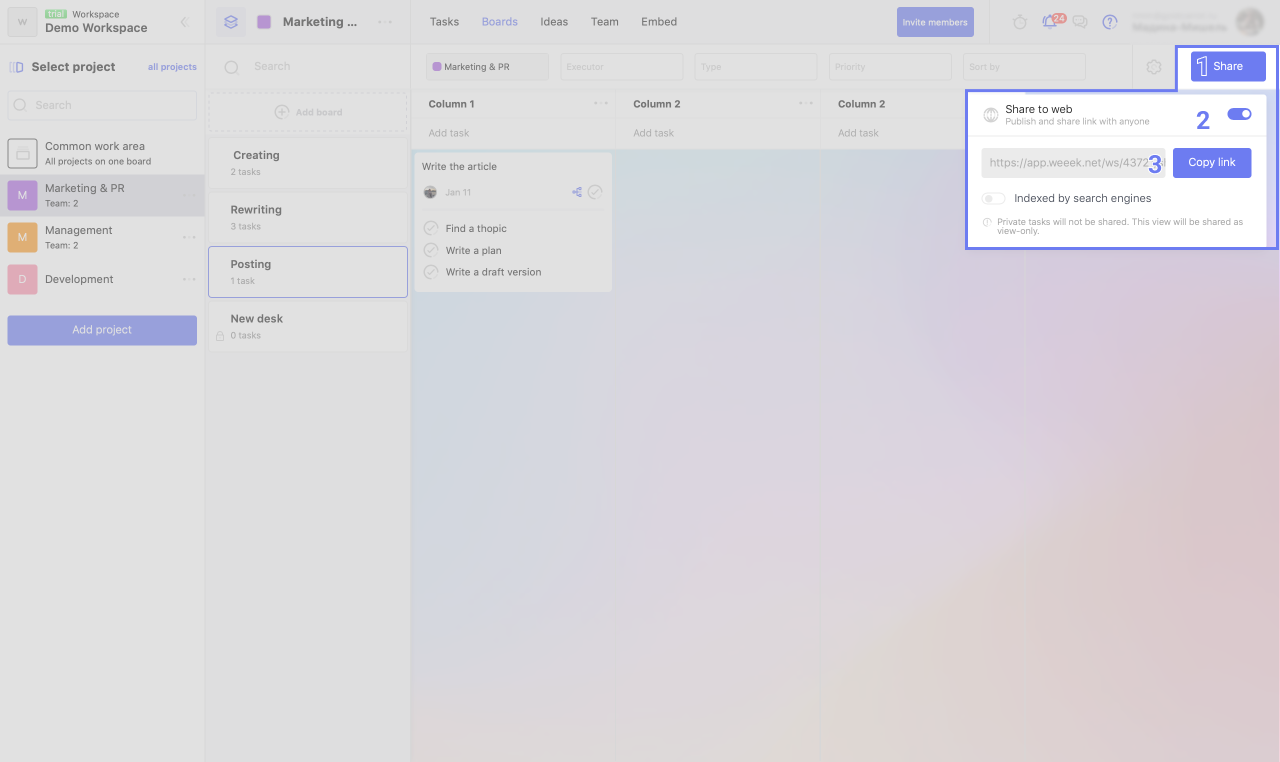1280x762 pixels.
Task: Open board settings gear icon
Action: 1154,67
